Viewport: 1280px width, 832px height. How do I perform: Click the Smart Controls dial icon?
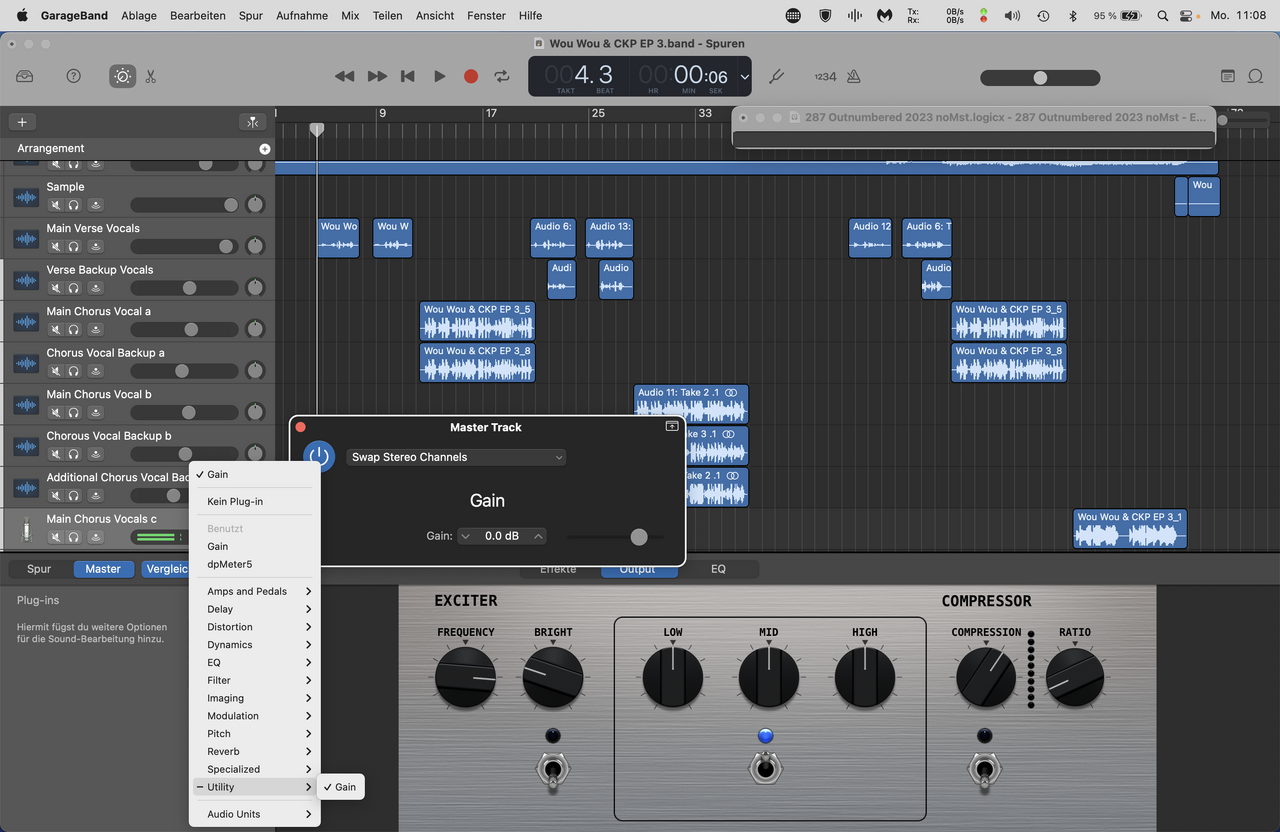(x=122, y=76)
